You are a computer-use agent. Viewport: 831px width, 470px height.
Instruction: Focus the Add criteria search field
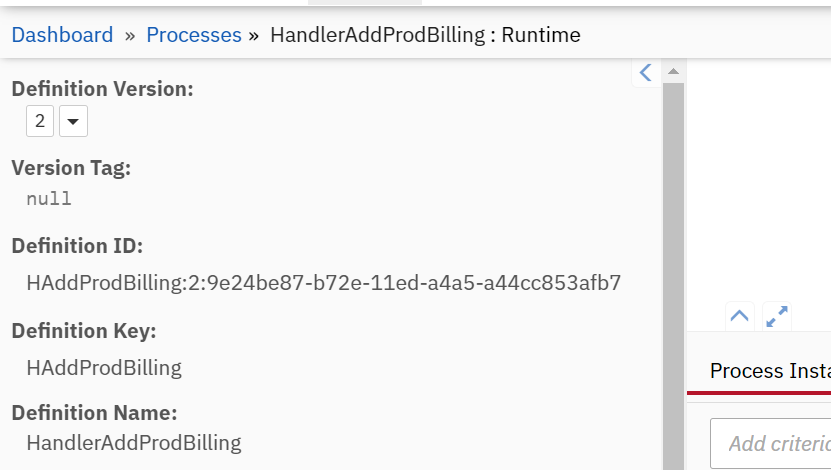775,443
